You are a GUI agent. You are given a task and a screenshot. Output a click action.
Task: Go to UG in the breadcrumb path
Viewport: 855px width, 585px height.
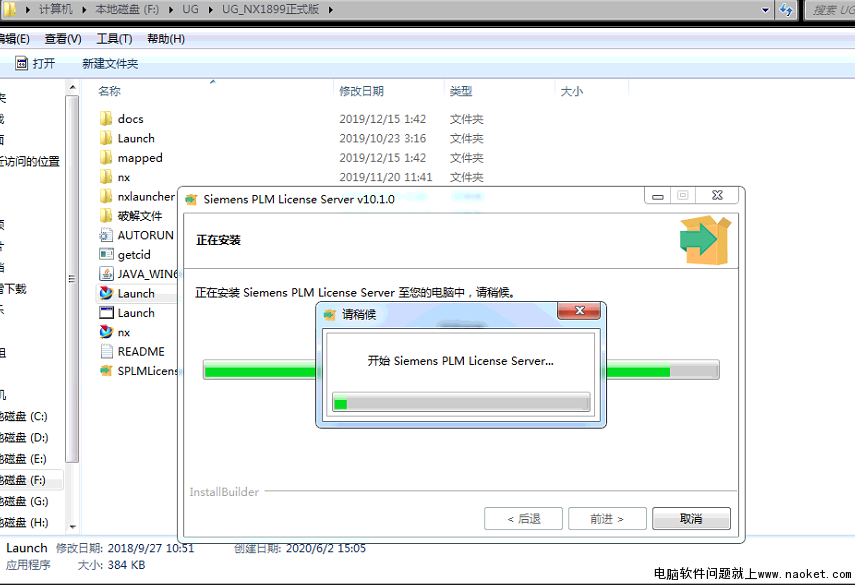[x=190, y=9]
